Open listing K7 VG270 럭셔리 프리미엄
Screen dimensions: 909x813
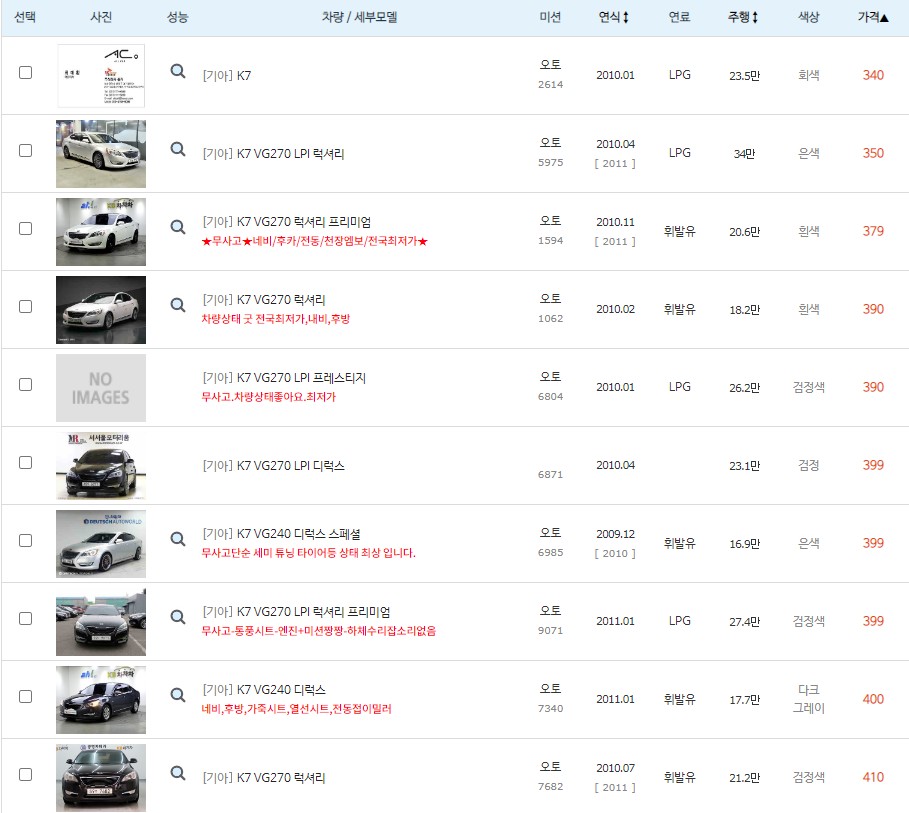[x=286, y=222]
